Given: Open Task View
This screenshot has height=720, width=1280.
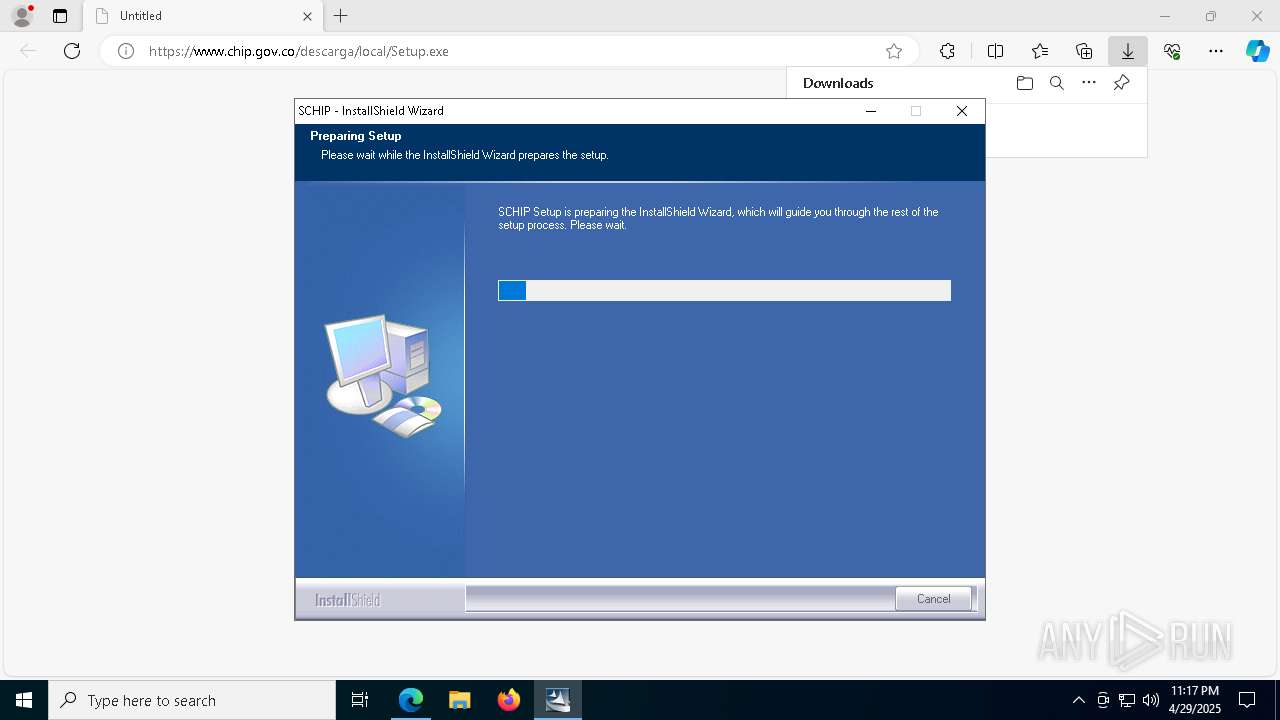Looking at the screenshot, I should 360,700.
